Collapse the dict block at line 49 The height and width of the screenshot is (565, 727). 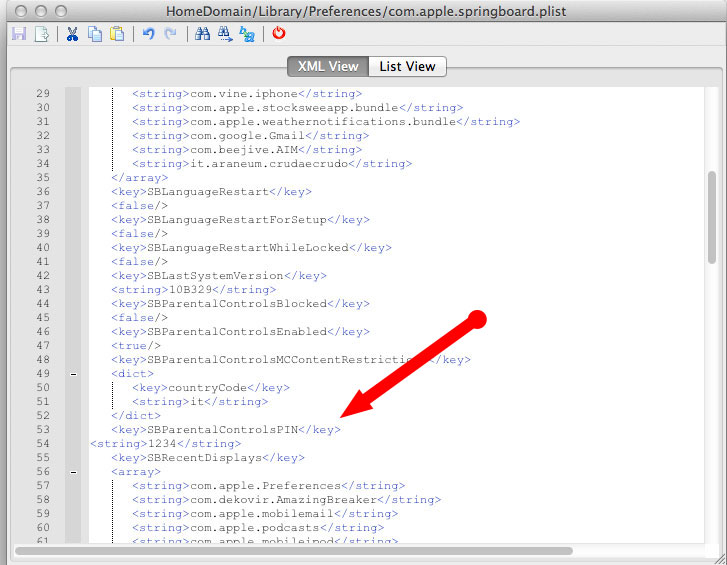click(x=73, y=374)
